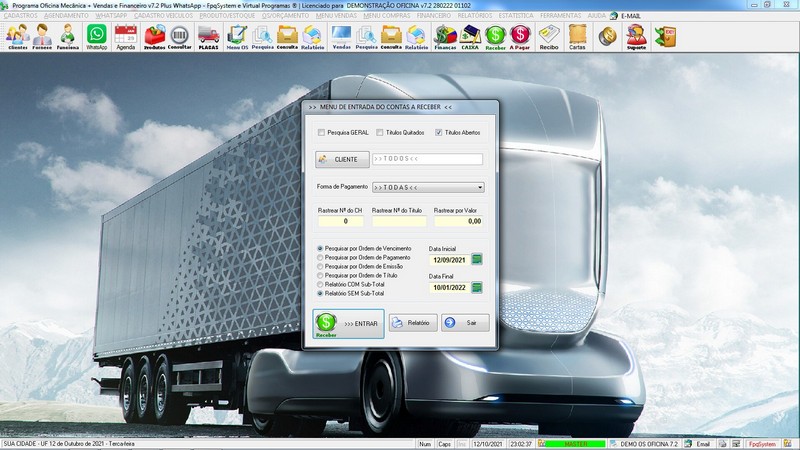Open the FERRAMENTAS menu
The width and height of the screenshot is (800, 450).
coord(560,16)
